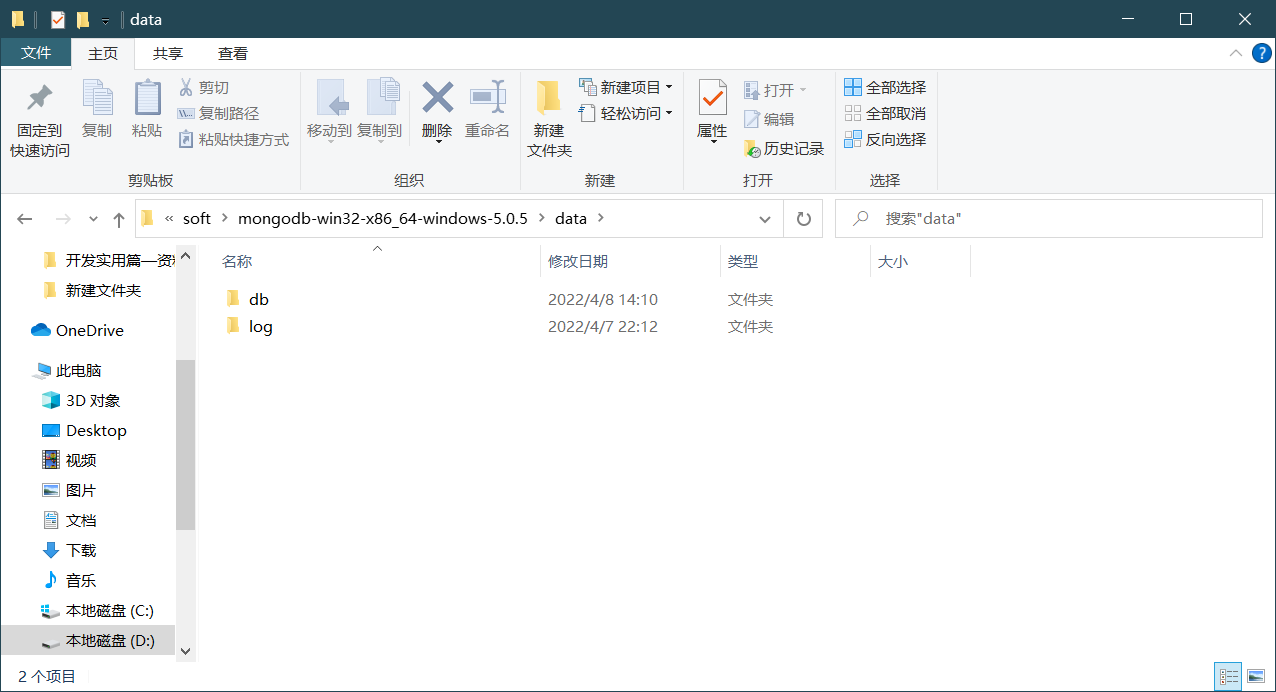Open the db folder
This screenshot has width=1276, height=692.
point(259,298)
